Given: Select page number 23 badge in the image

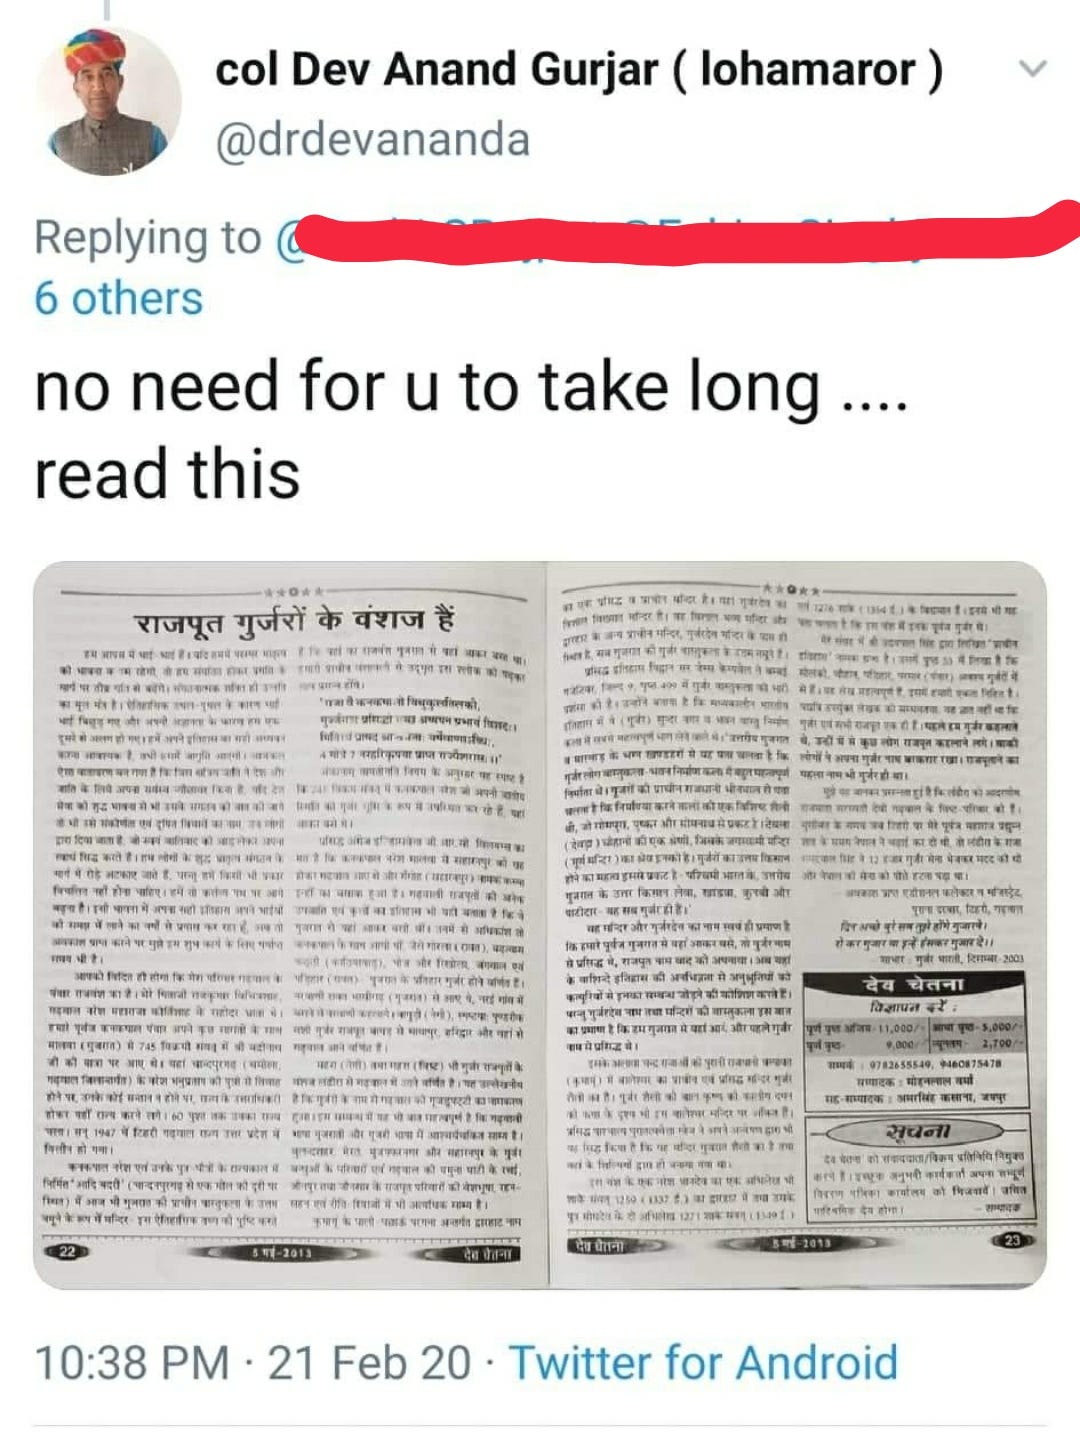Looking at the screenshot, I should coord(1011,1240).
